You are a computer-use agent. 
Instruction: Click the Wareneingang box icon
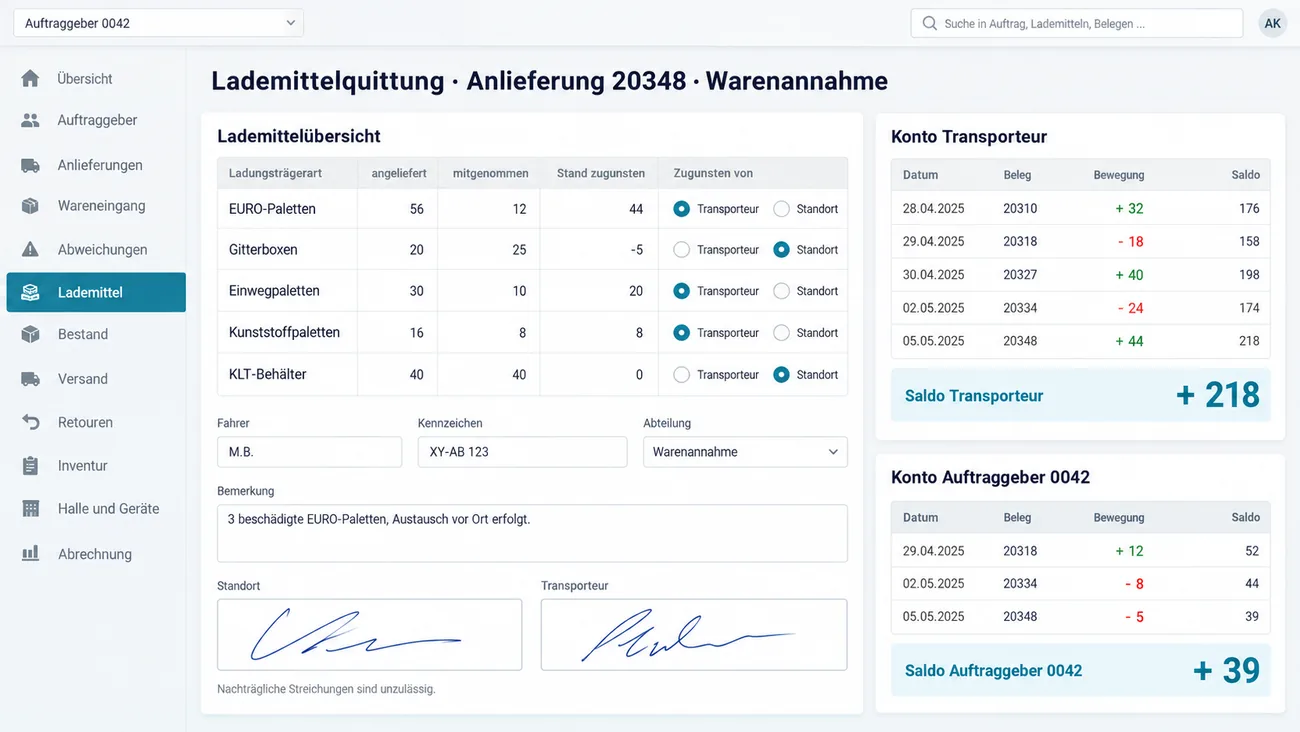pyautogui.click(x=30, y=206)
